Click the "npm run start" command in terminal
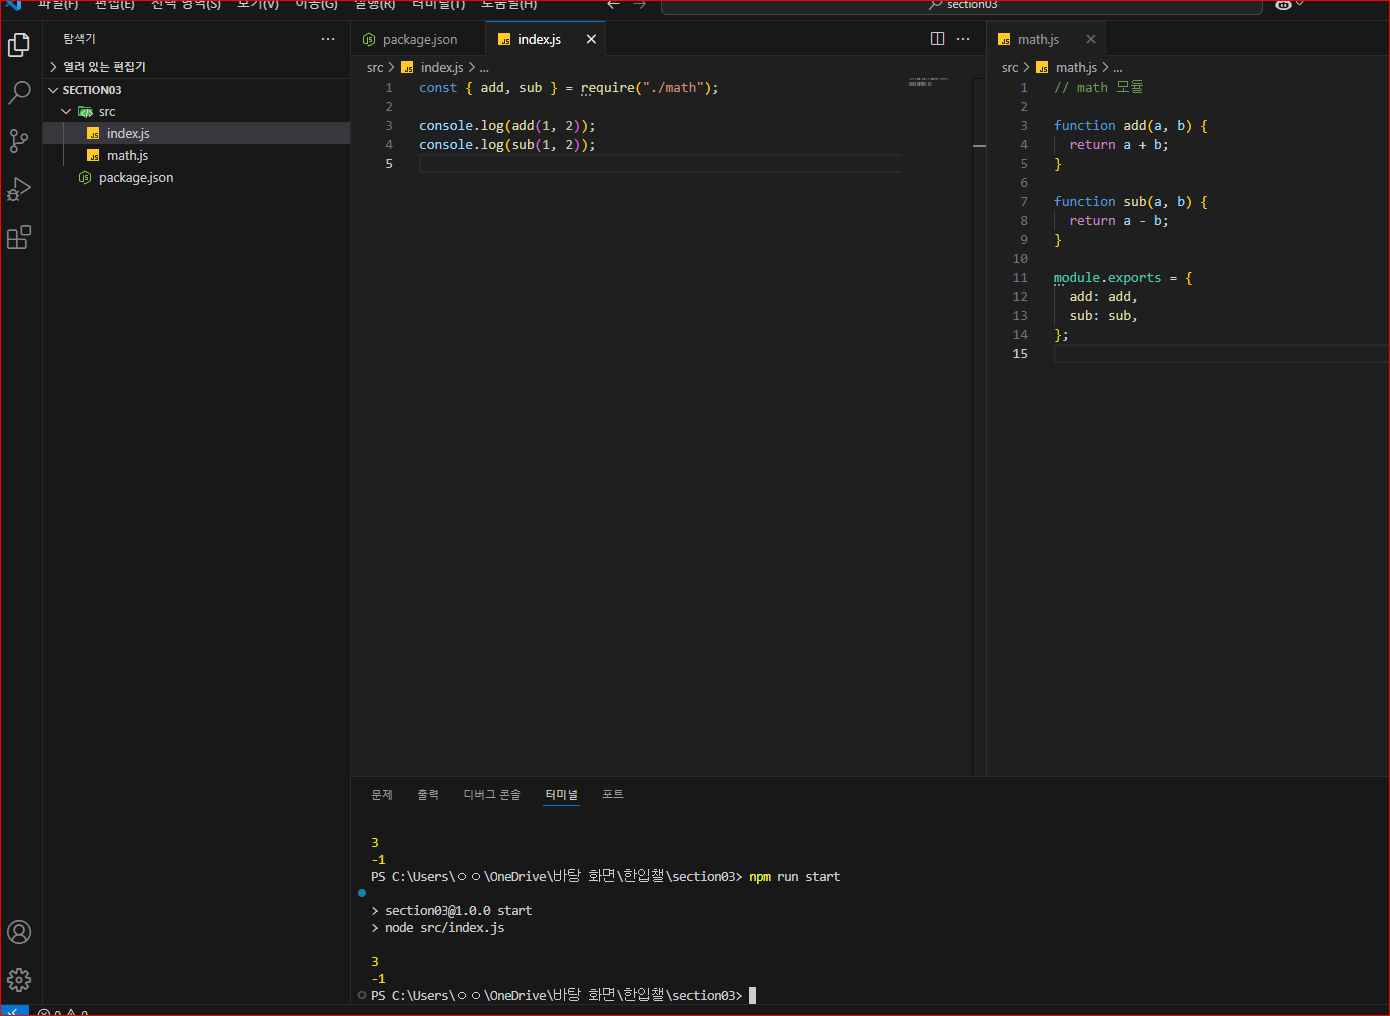This screenshot has height=1016, width=1390. (794, 877)
